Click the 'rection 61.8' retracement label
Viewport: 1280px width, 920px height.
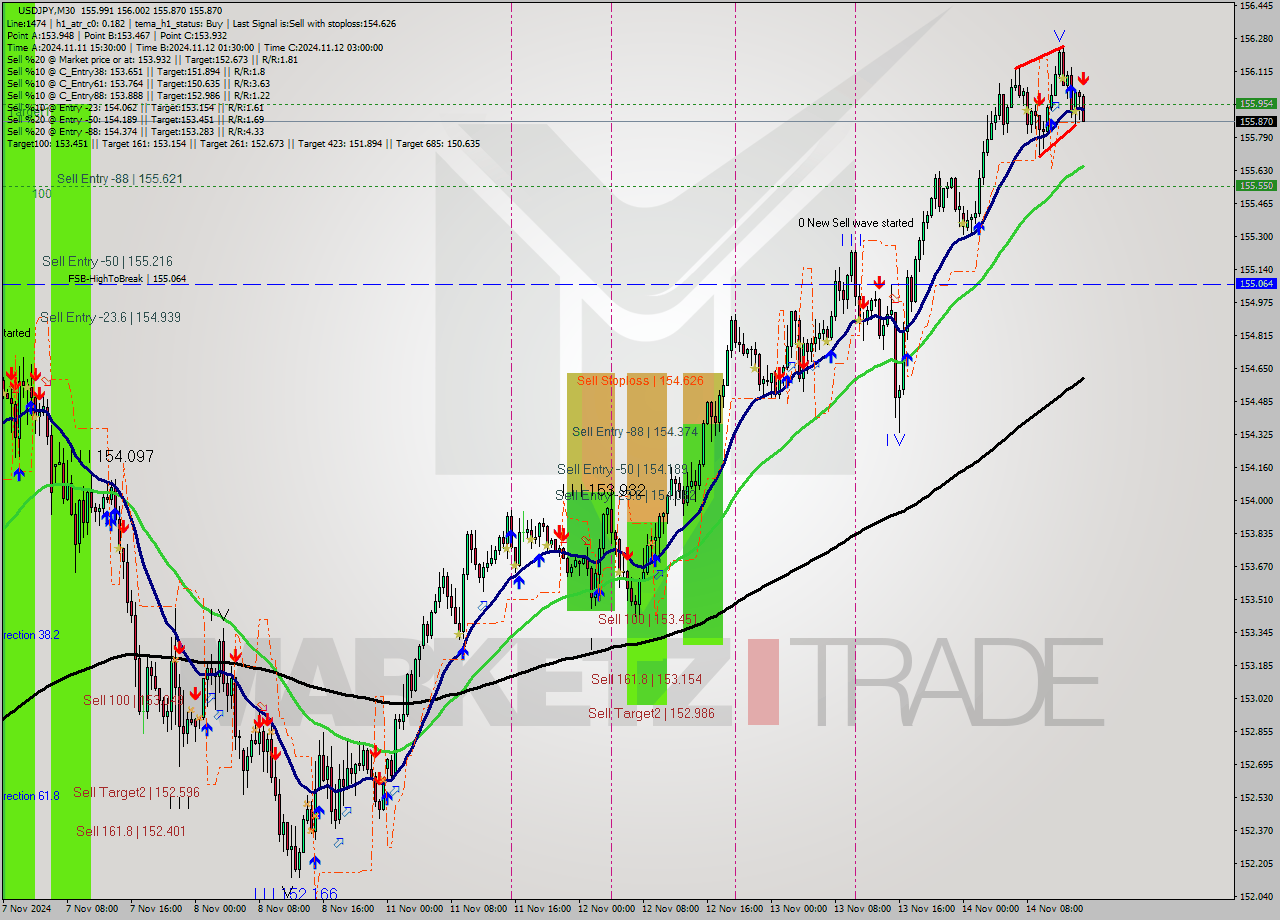point(31,796)
